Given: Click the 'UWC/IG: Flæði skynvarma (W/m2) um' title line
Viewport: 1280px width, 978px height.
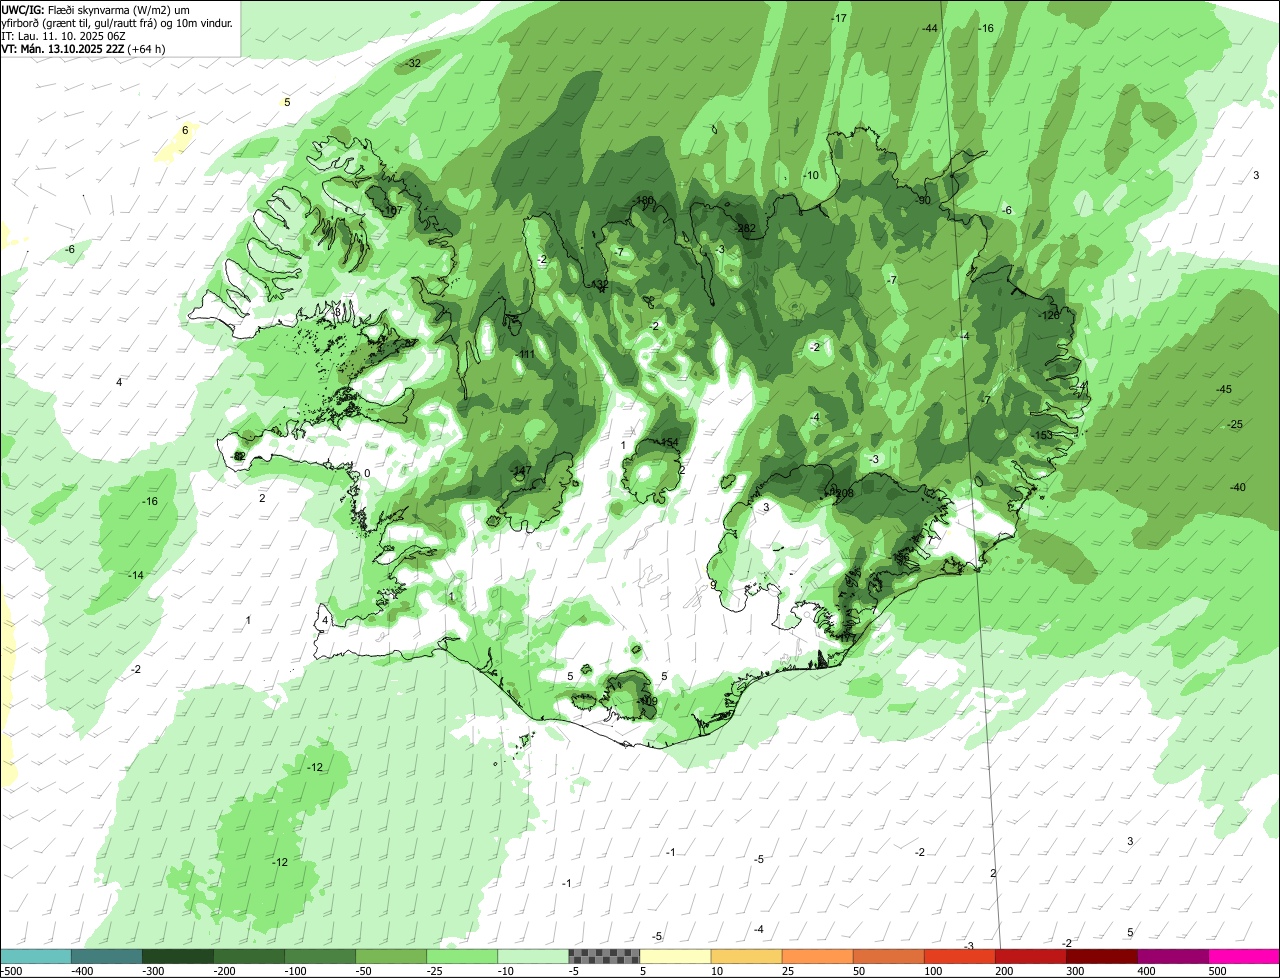Looking at the screenshot, I should click(96, 9).
